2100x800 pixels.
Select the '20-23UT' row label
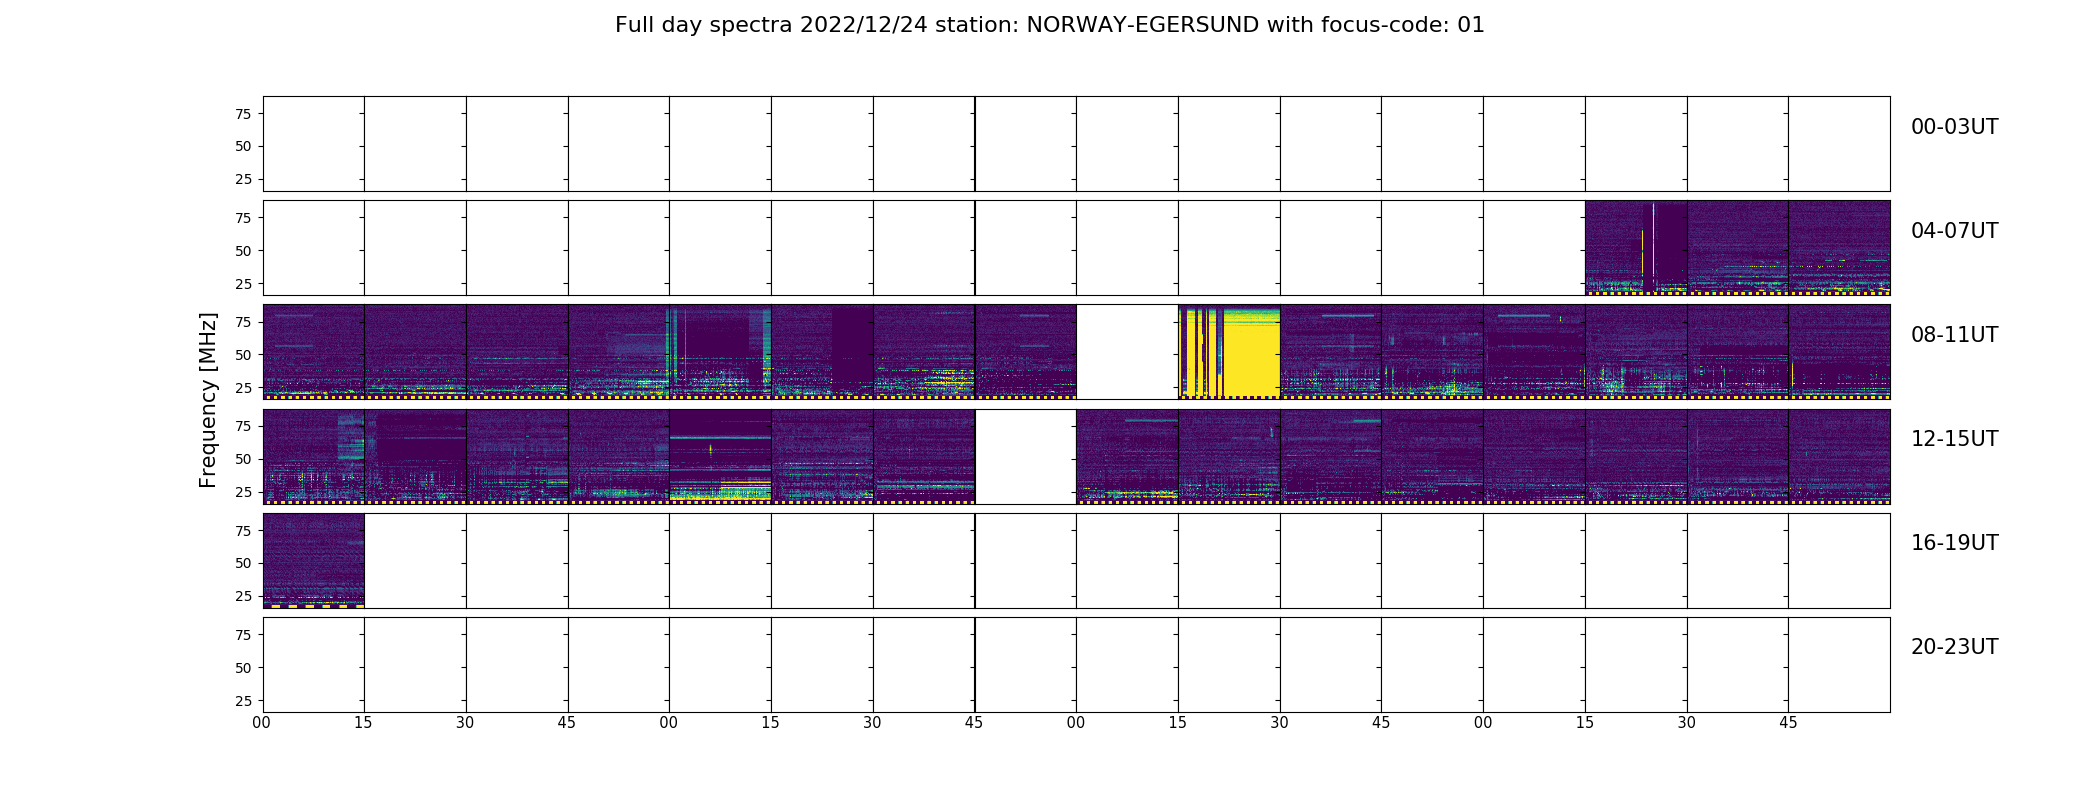click(1954, 647)
